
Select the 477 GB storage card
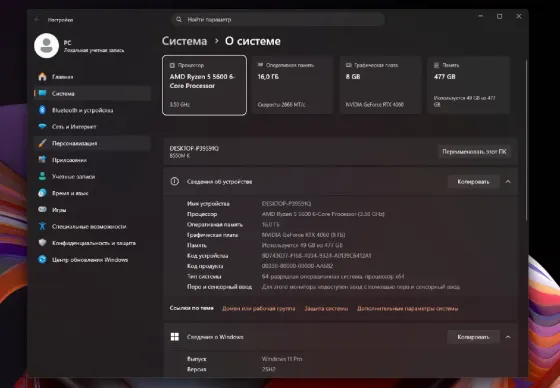tap(469, 85)
